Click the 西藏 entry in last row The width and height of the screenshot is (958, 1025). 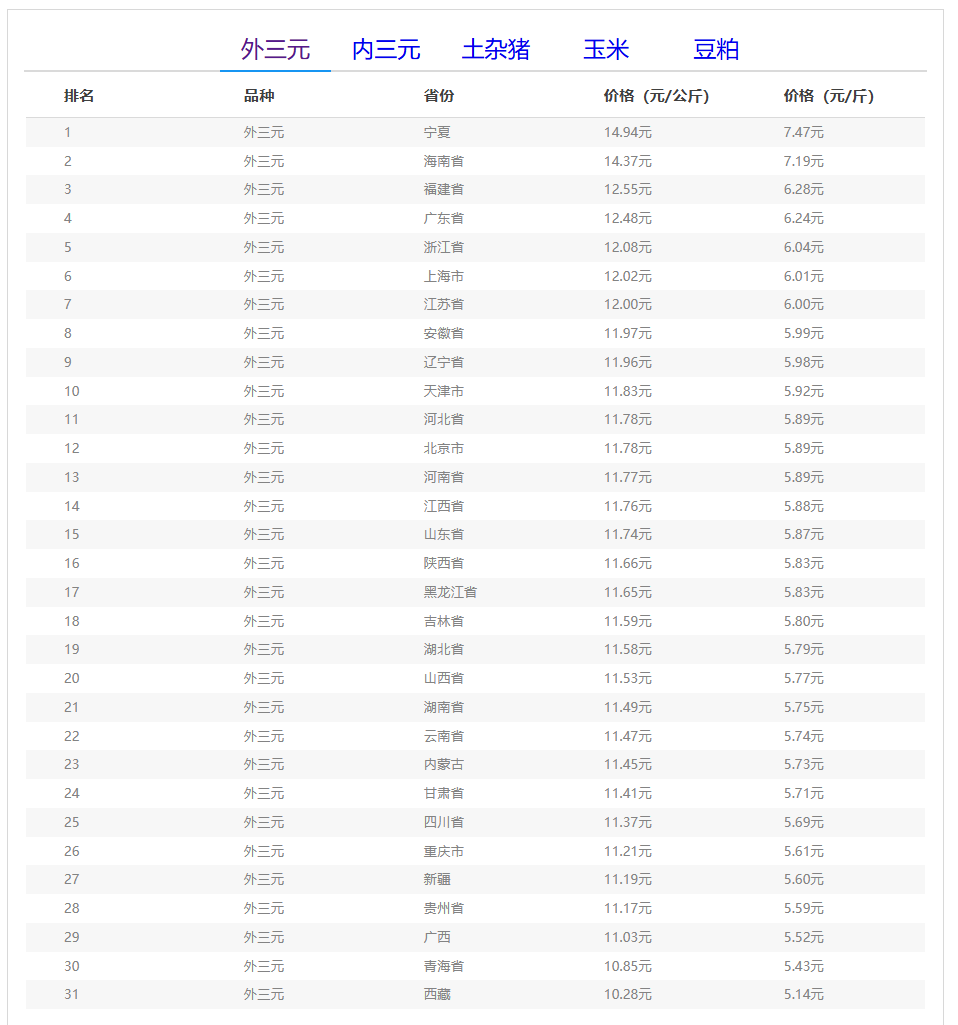click(x=437, y=994)
